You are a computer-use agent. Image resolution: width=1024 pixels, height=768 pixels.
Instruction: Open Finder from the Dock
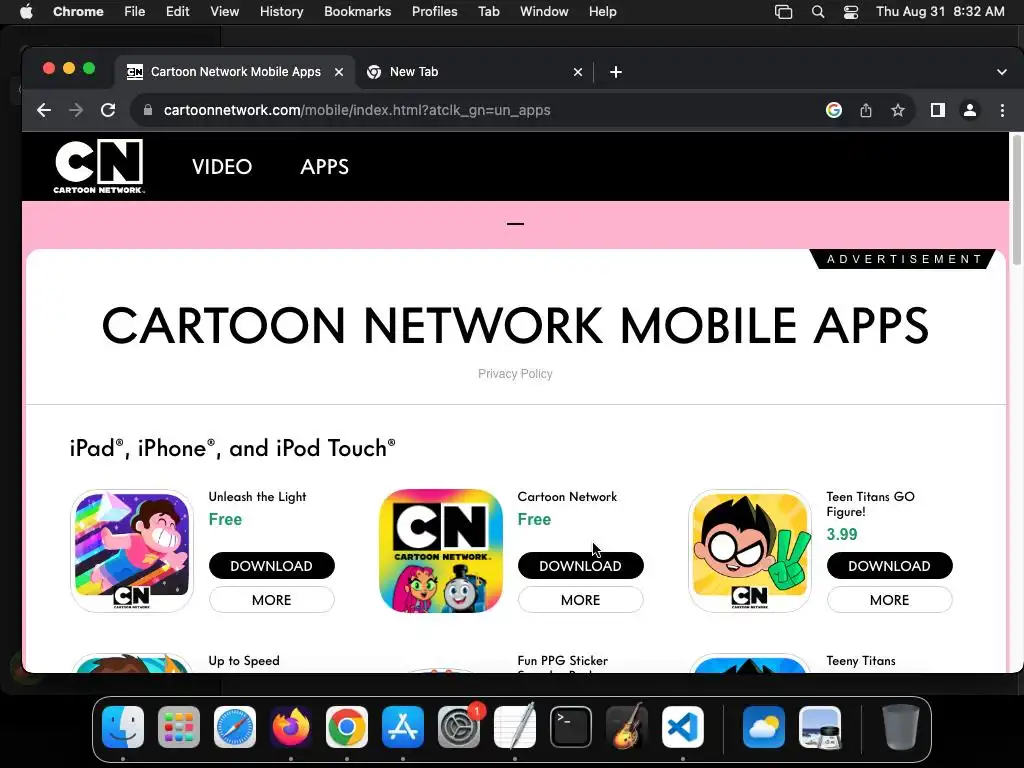(x=123, y=727)
